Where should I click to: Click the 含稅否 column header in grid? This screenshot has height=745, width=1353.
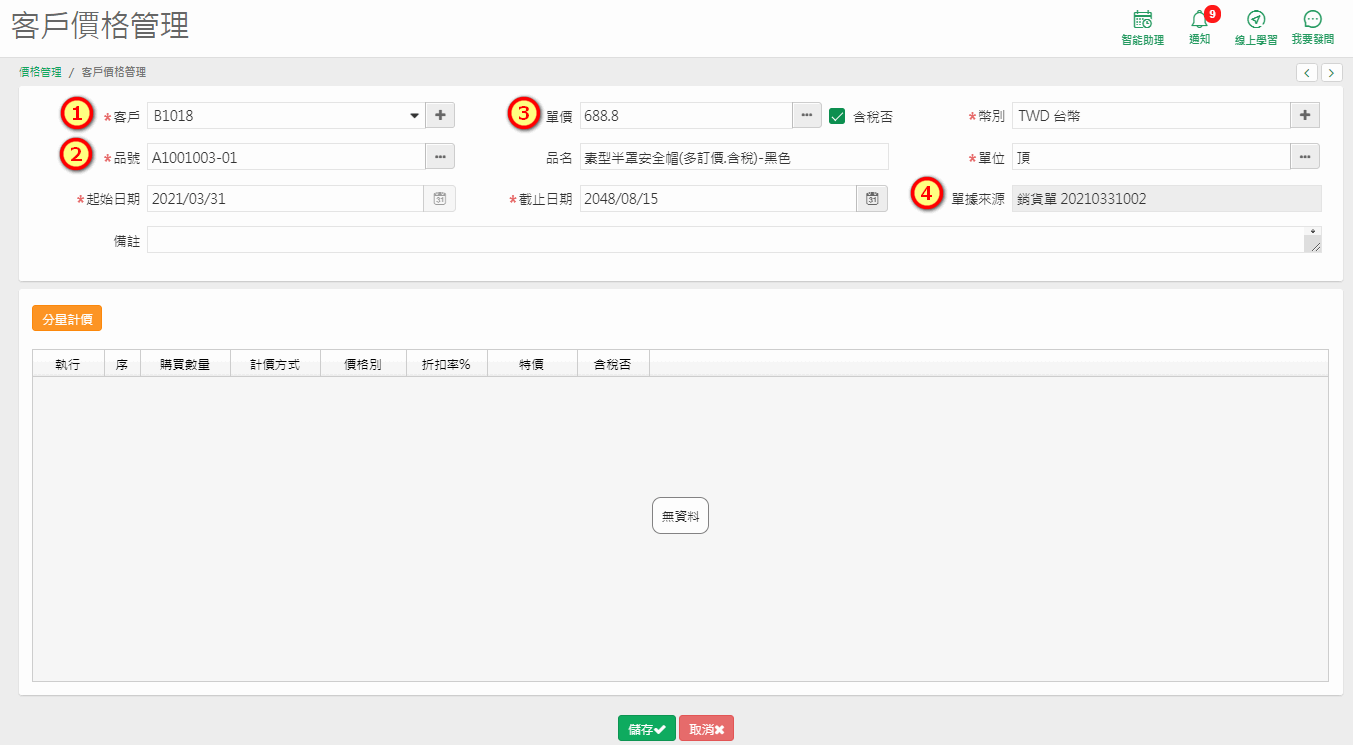coord(613,364)
